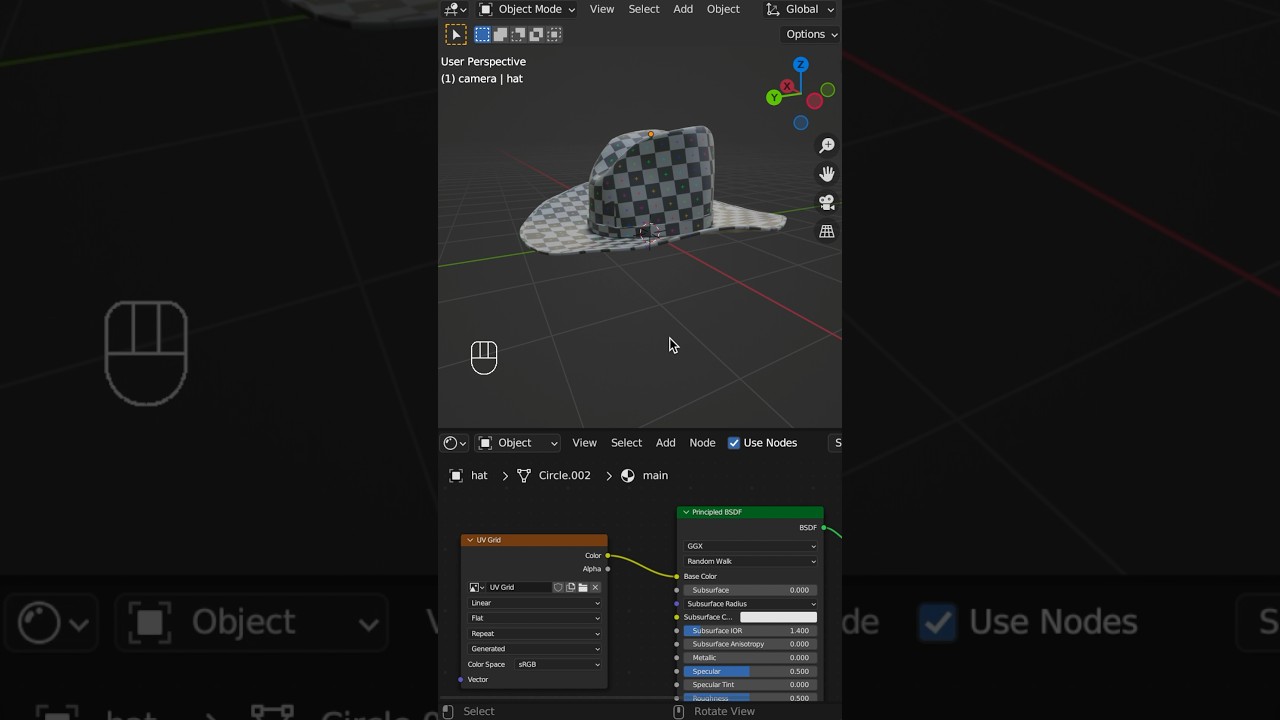Screen dimensions: 1280x720
Task: Choose the Intersect selection mode
Action: pos(554,34)
